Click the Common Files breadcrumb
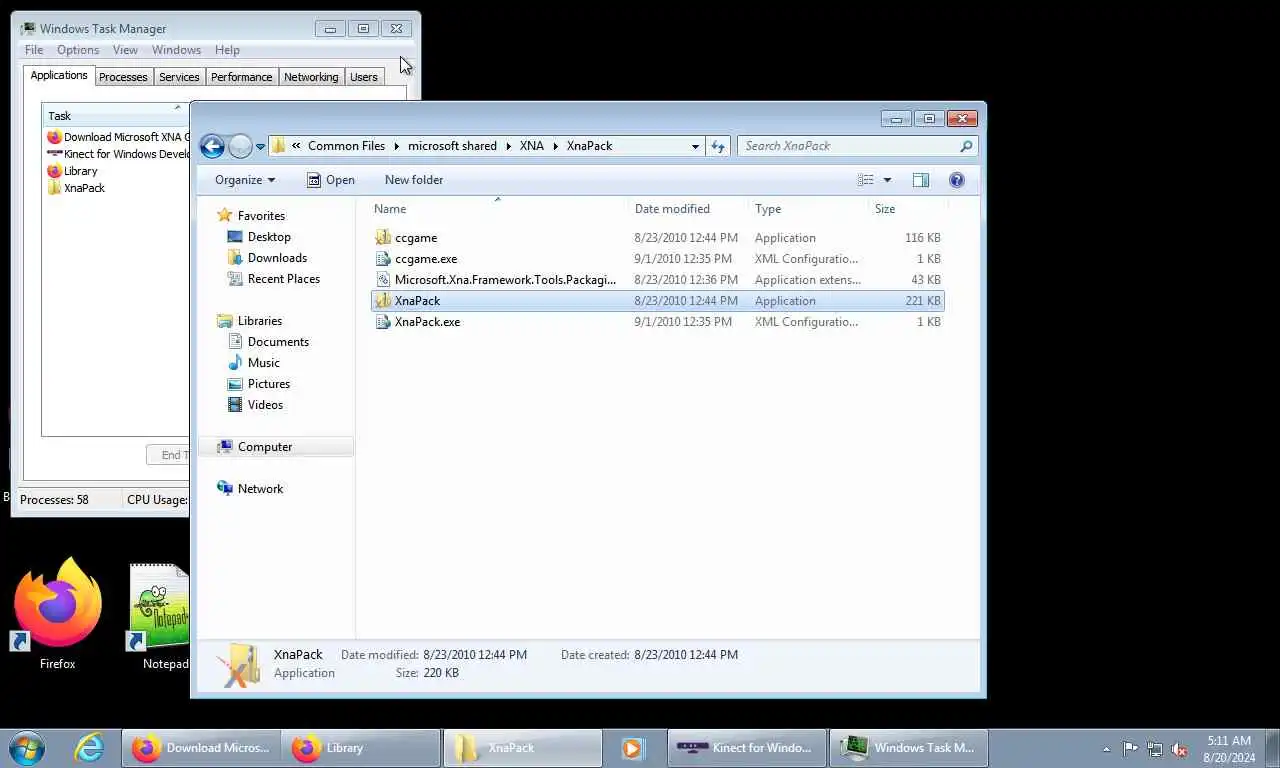Image resolution: width=1280 pixels, height=768 pixels. [x=346, y=146]
